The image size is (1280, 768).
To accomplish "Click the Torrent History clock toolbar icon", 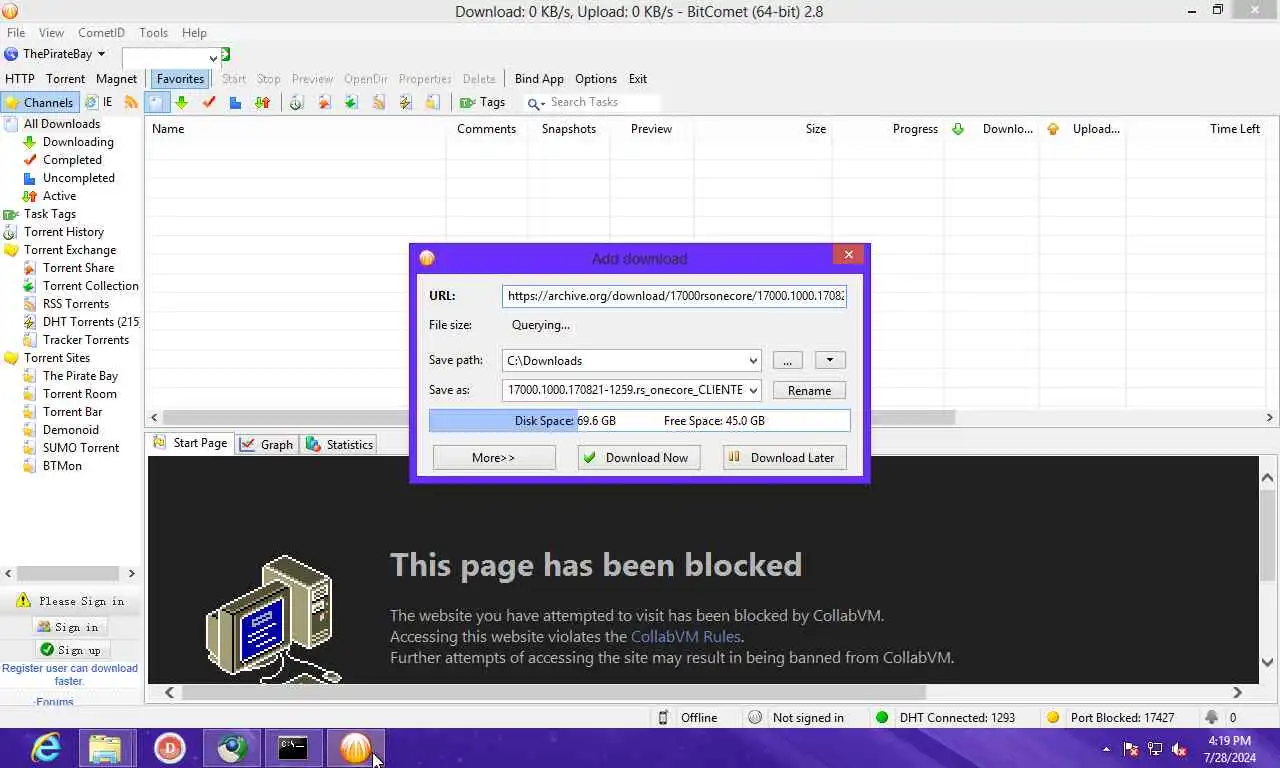I will [x=297, y=102].
